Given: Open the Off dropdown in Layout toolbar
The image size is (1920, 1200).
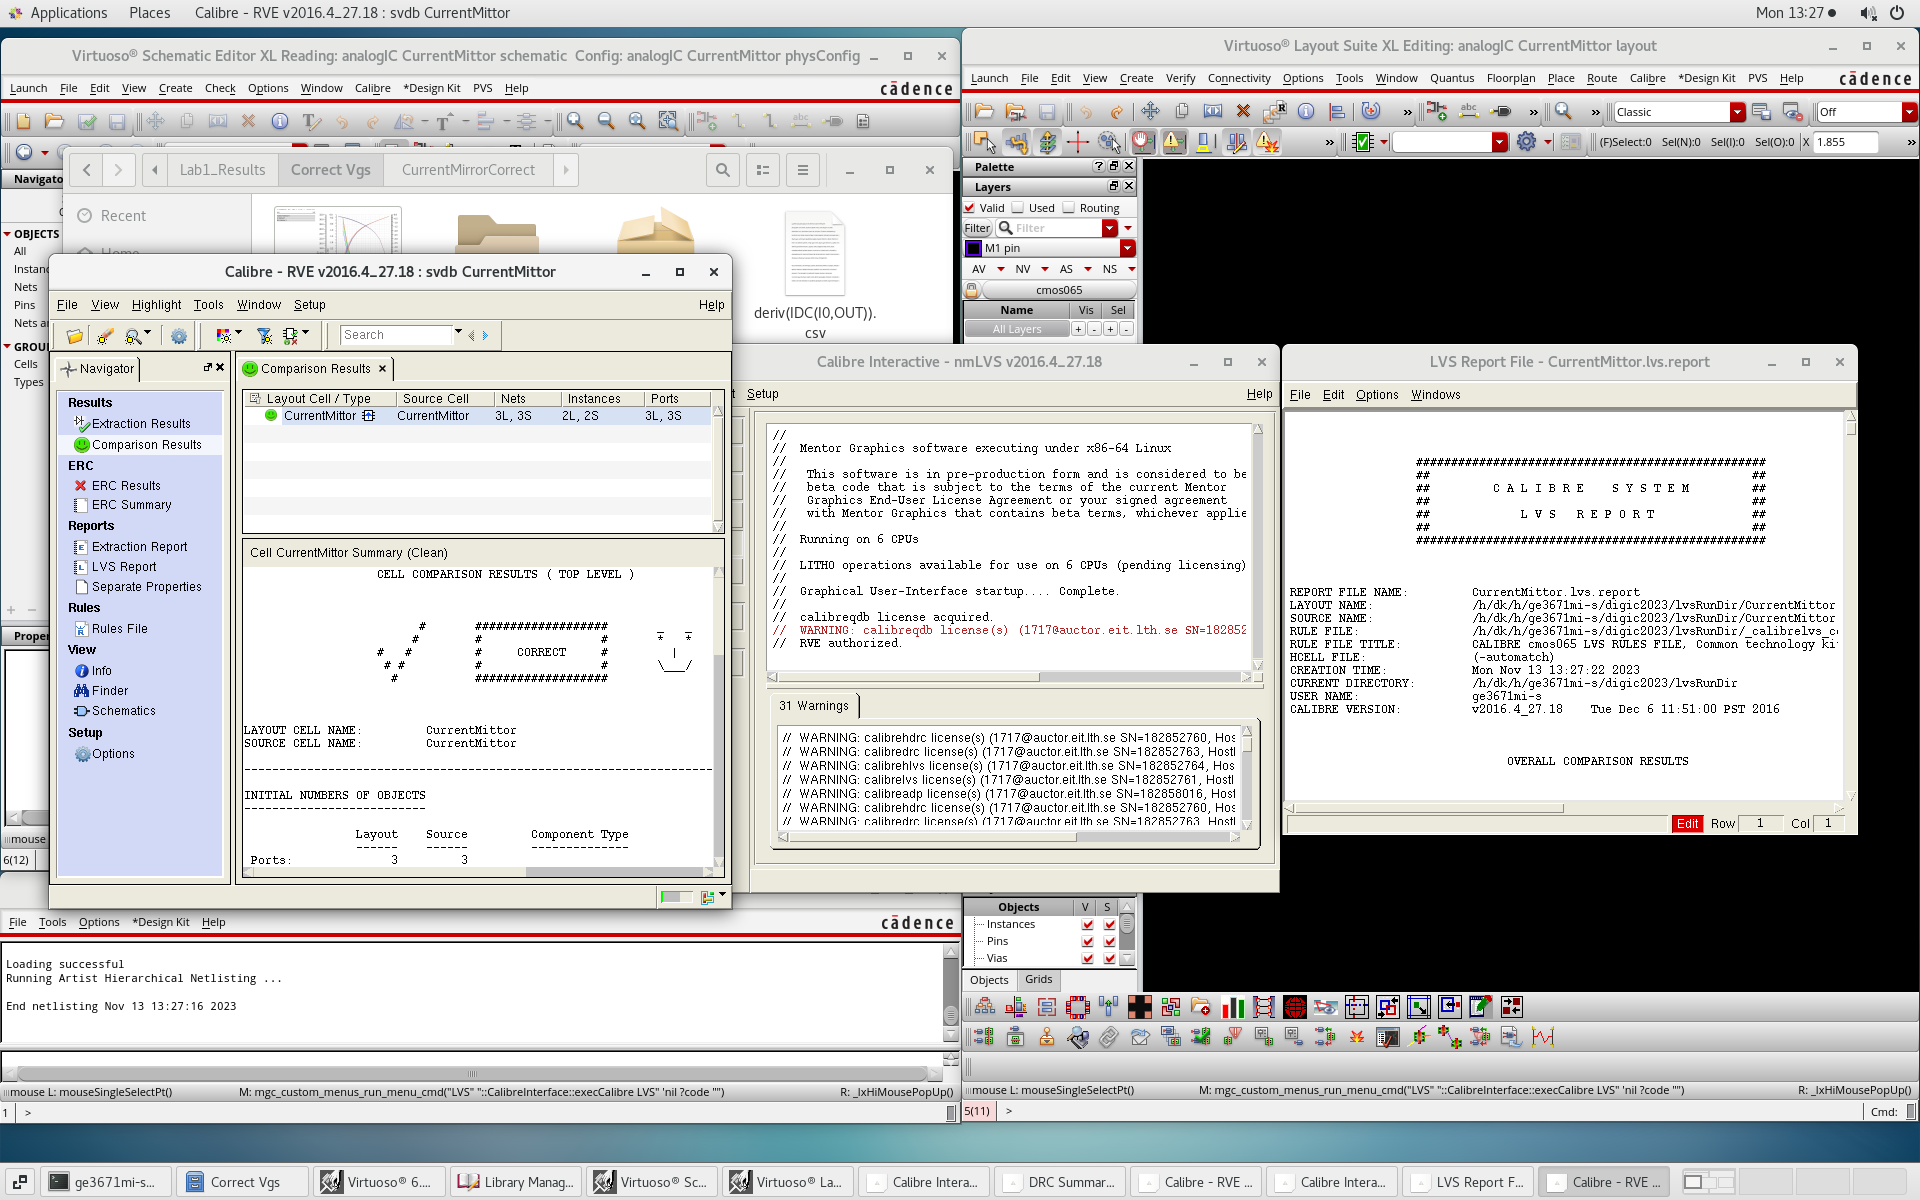Looking at the screenshot, I should pyautogui.click(x=1909, y=112).
